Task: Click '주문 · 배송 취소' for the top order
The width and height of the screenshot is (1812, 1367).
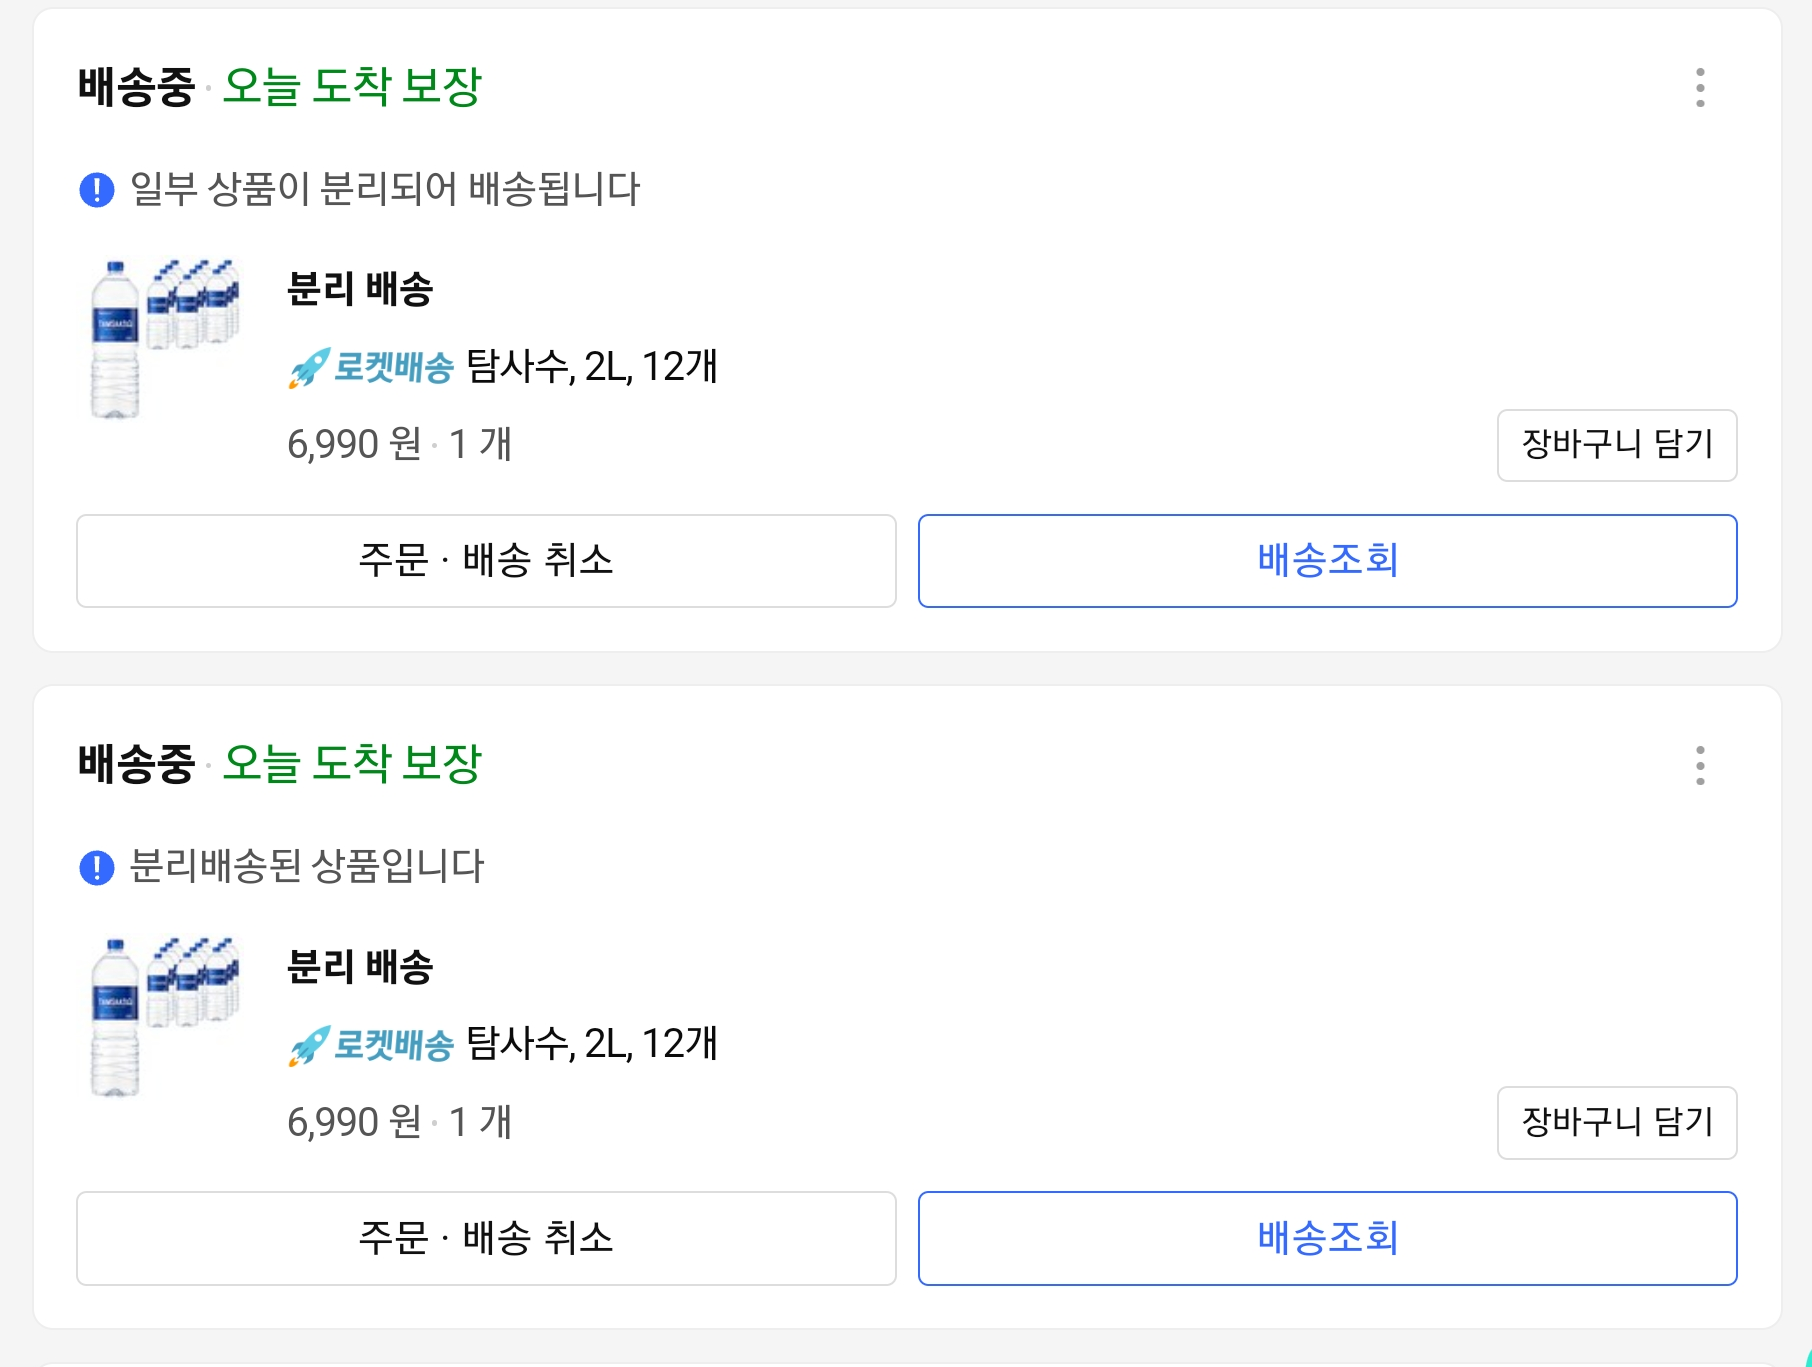Action: coord(486,560)
